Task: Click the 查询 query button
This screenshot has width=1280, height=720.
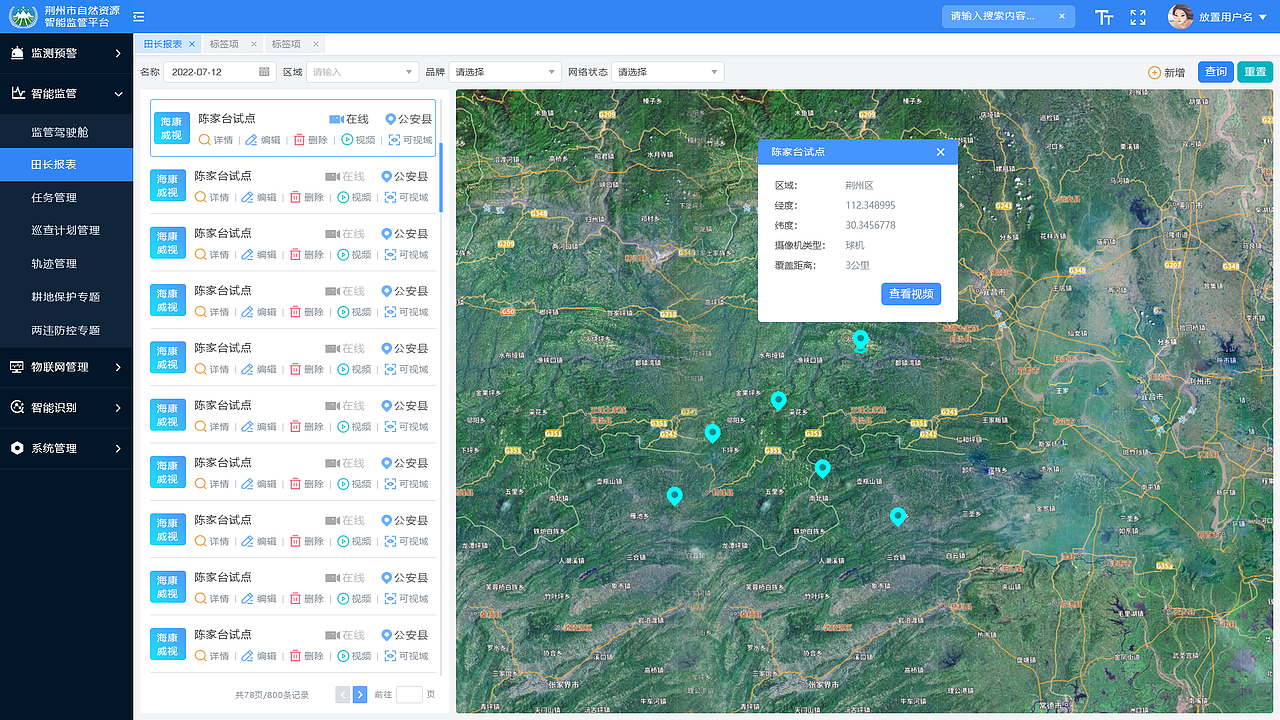Action: pyautogui.click(x=1216, y=72)
